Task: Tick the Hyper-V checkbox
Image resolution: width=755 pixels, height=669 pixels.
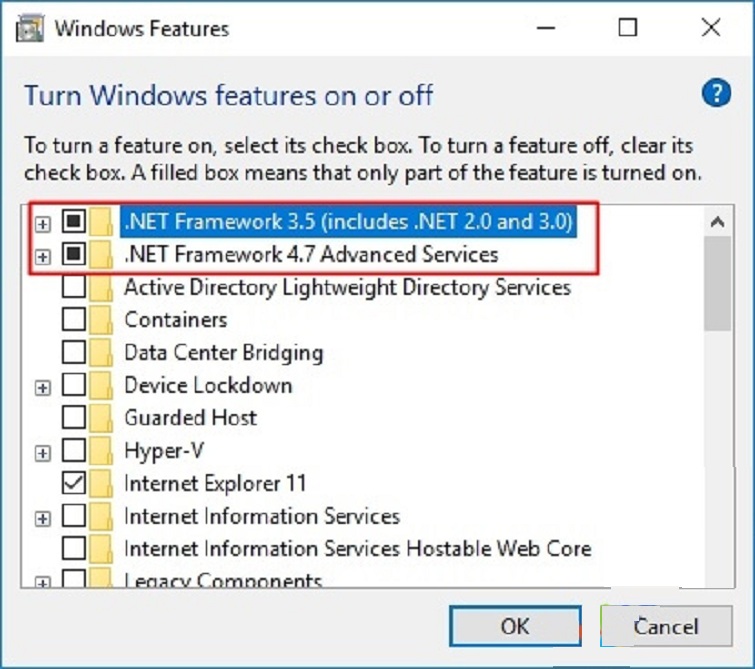Action: coord(74,451)
